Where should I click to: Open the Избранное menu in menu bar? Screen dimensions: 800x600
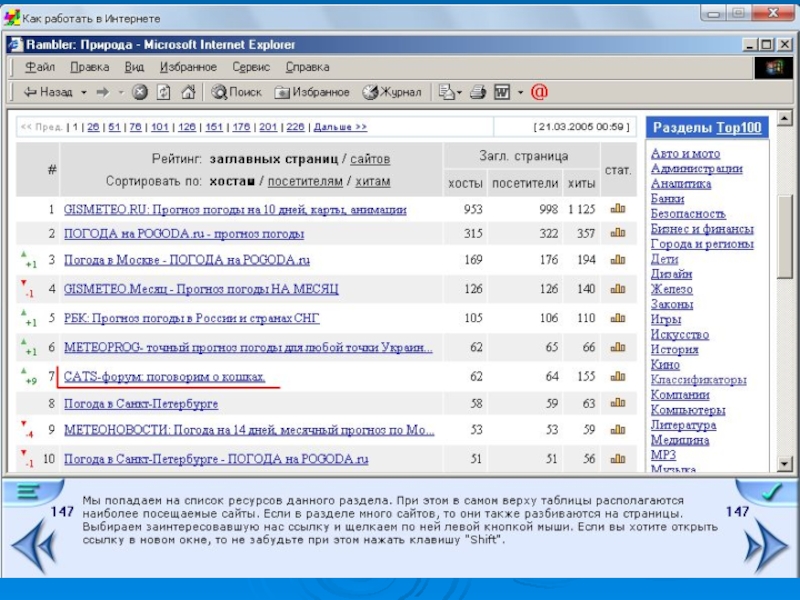click(x=187, y=67)
